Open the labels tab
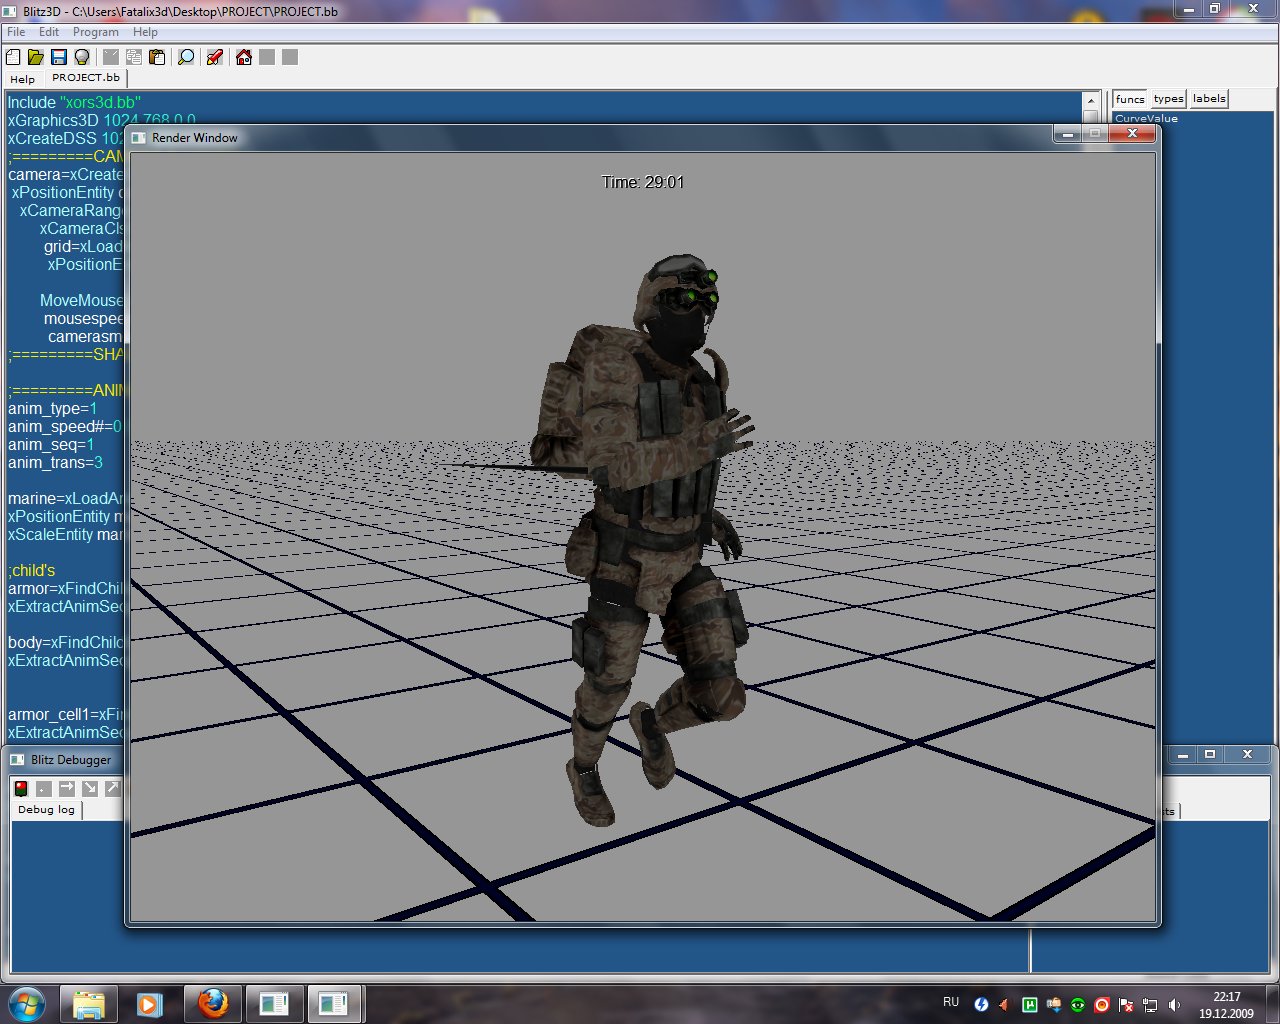 click(1209, 98)
